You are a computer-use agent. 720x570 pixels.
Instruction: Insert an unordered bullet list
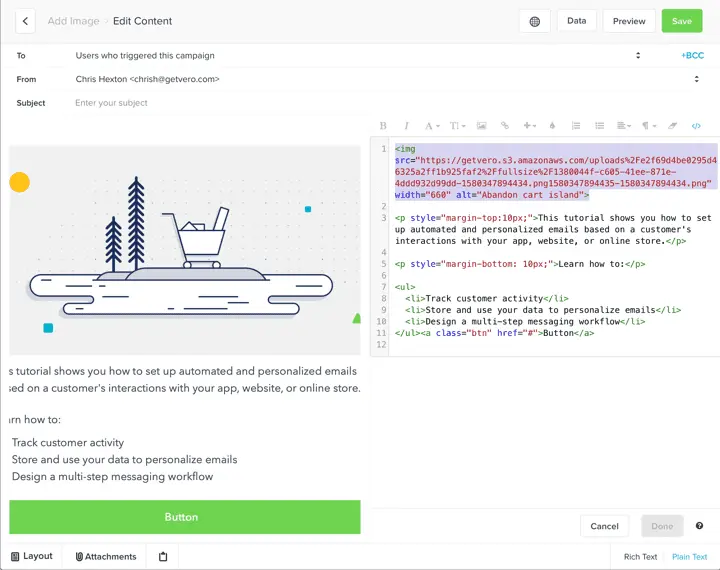pyautogui.click(x=600, y=126)
